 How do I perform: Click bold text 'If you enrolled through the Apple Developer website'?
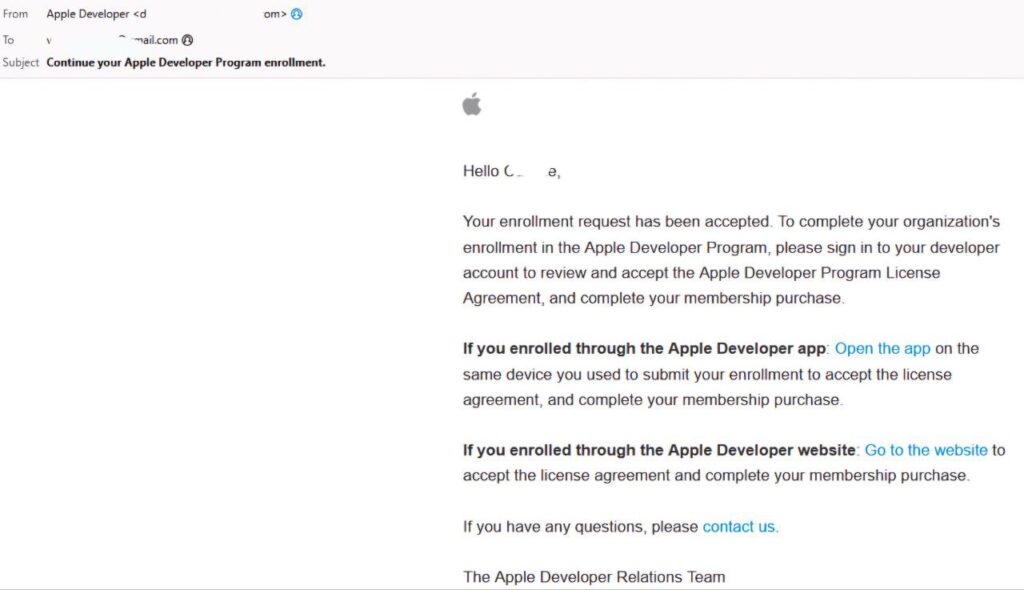tap(659, 450)
